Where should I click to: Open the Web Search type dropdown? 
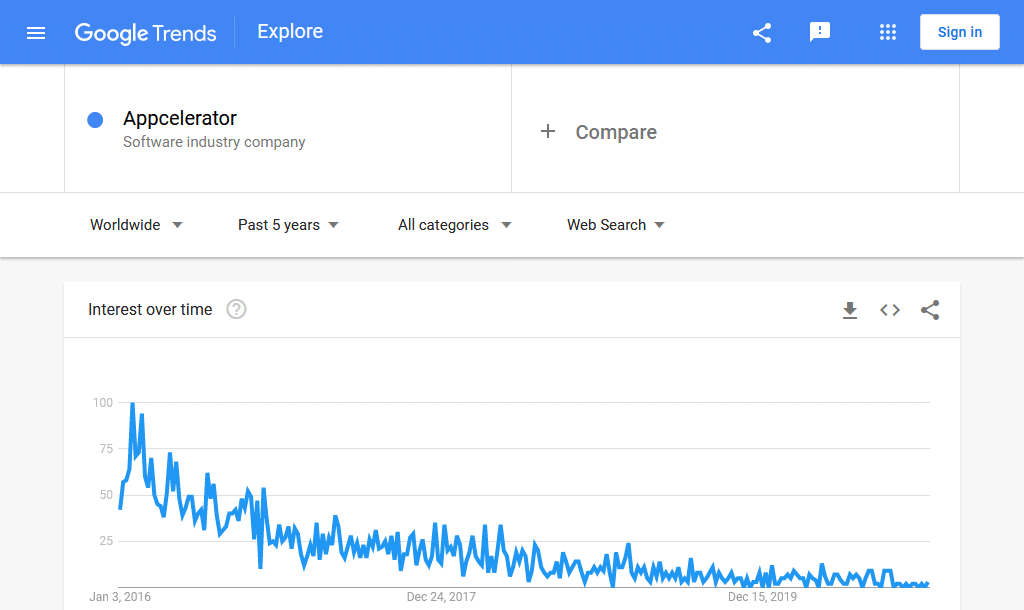[615, 225]
